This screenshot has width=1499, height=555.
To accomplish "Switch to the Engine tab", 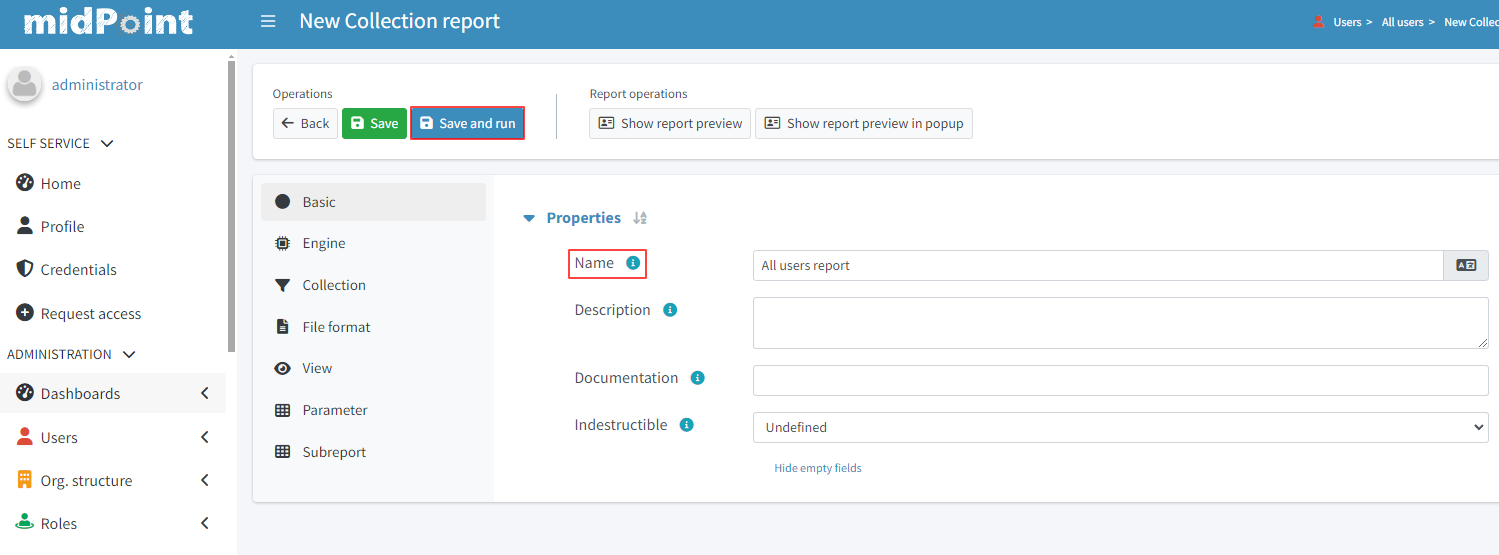I will [x=324, y=243].
